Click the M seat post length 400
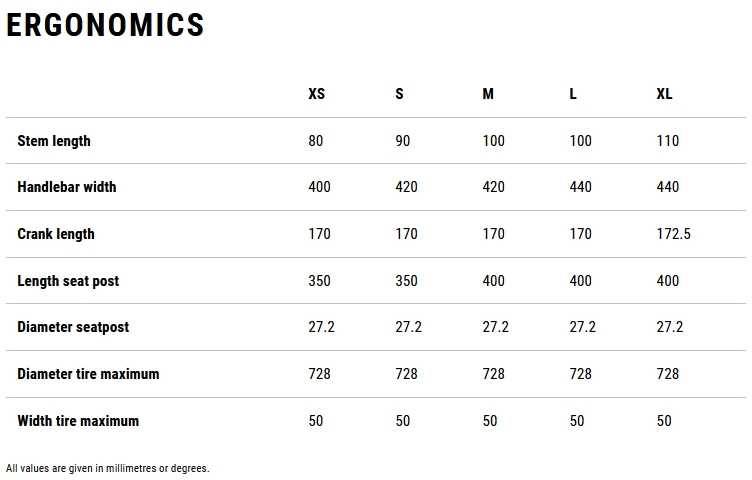This screenshot has height=480, width=752. coord(494,281)
